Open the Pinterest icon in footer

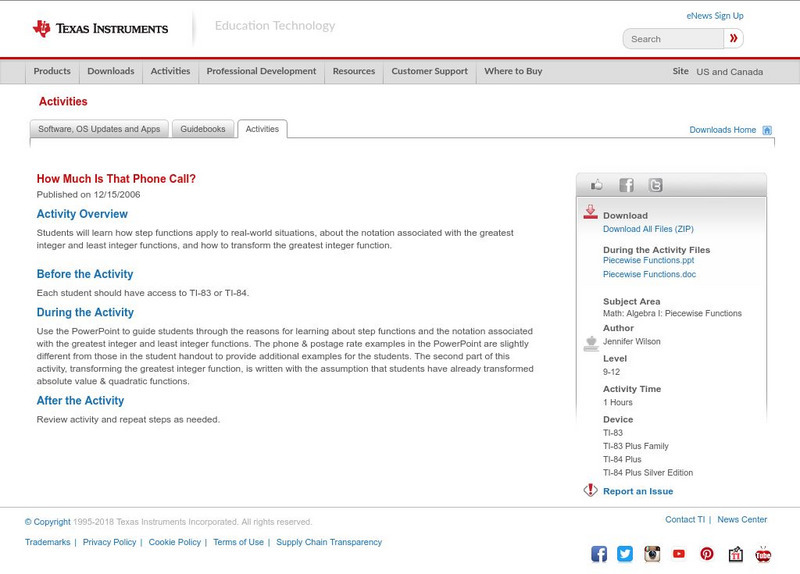point(707,554)
